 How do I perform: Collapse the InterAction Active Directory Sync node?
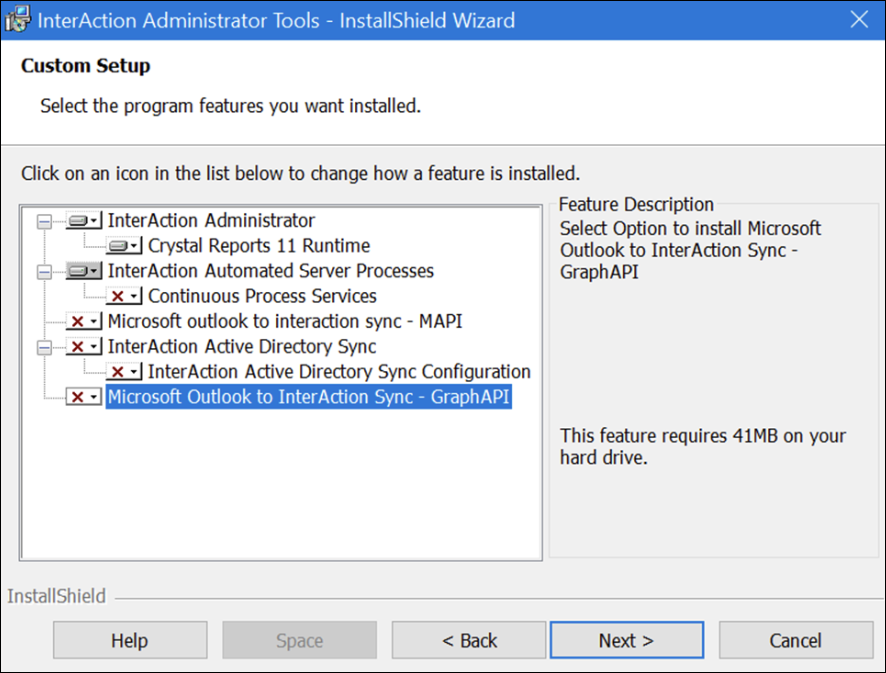[x=44, y=347]
